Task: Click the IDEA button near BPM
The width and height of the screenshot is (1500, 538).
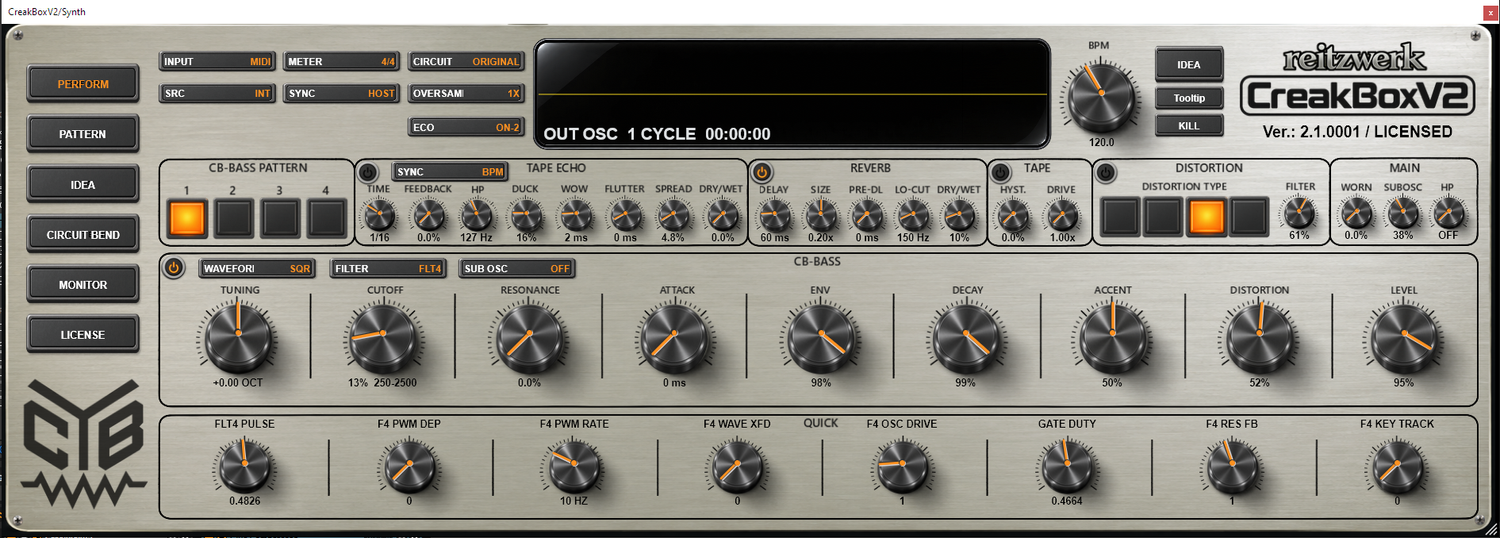Action: coord(1188,64)
